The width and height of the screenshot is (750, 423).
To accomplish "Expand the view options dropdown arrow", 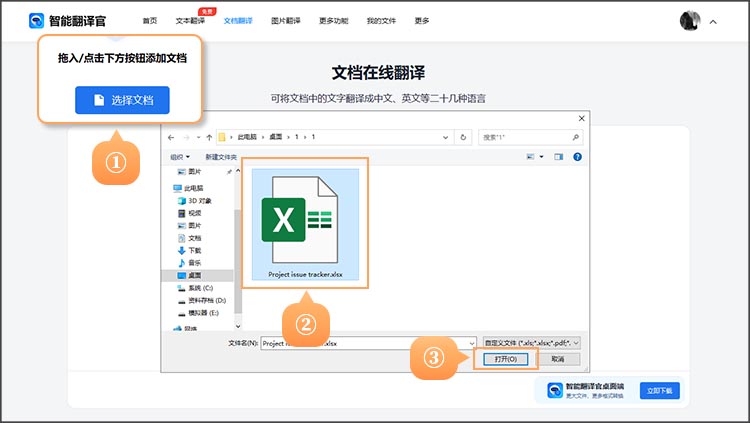I will (x=541, y=157).
